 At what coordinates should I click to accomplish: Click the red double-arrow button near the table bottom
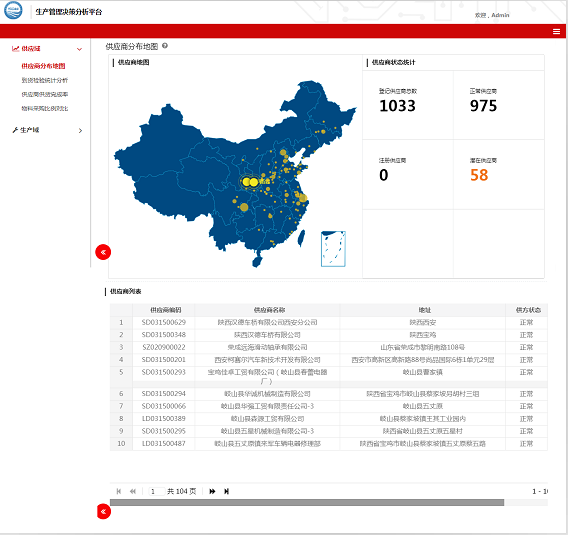(x=104, y=511)
